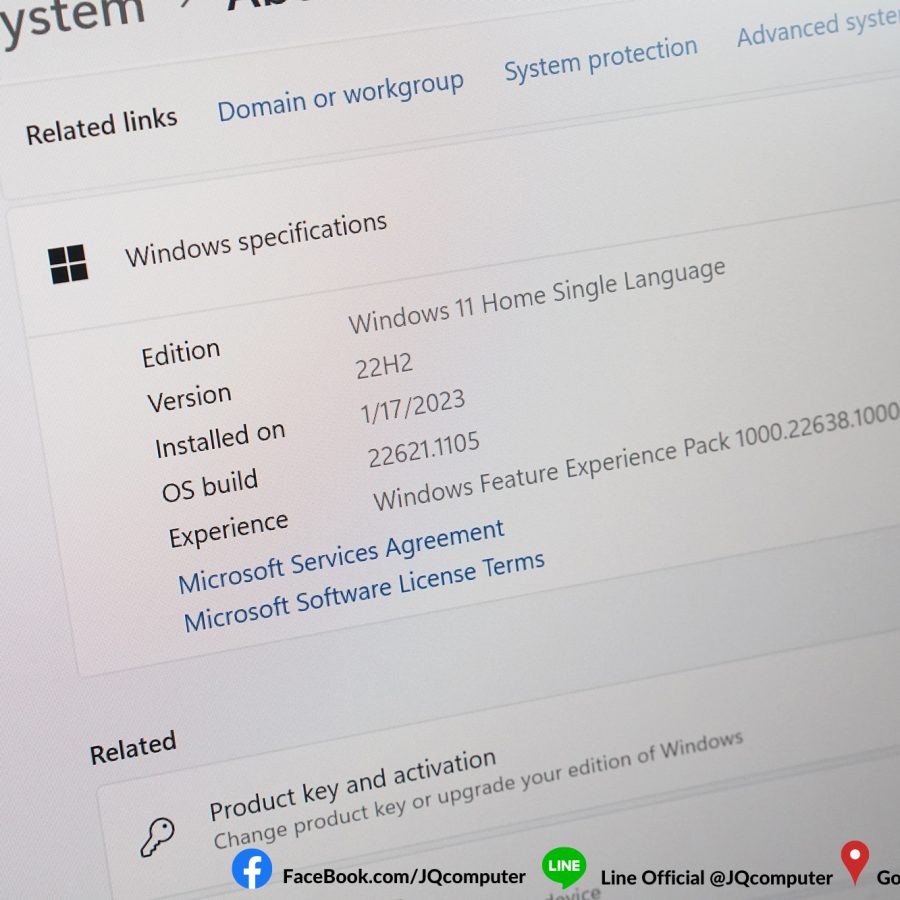
Task: Click the Installed on label
Action: (x=220, y=439)
